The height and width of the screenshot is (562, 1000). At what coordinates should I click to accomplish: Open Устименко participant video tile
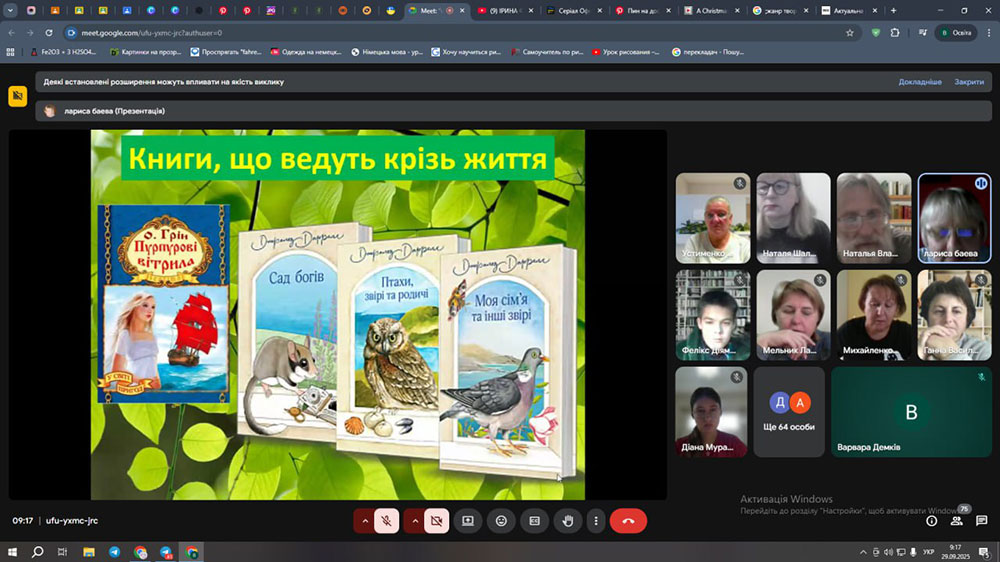(x=713, y=218)
